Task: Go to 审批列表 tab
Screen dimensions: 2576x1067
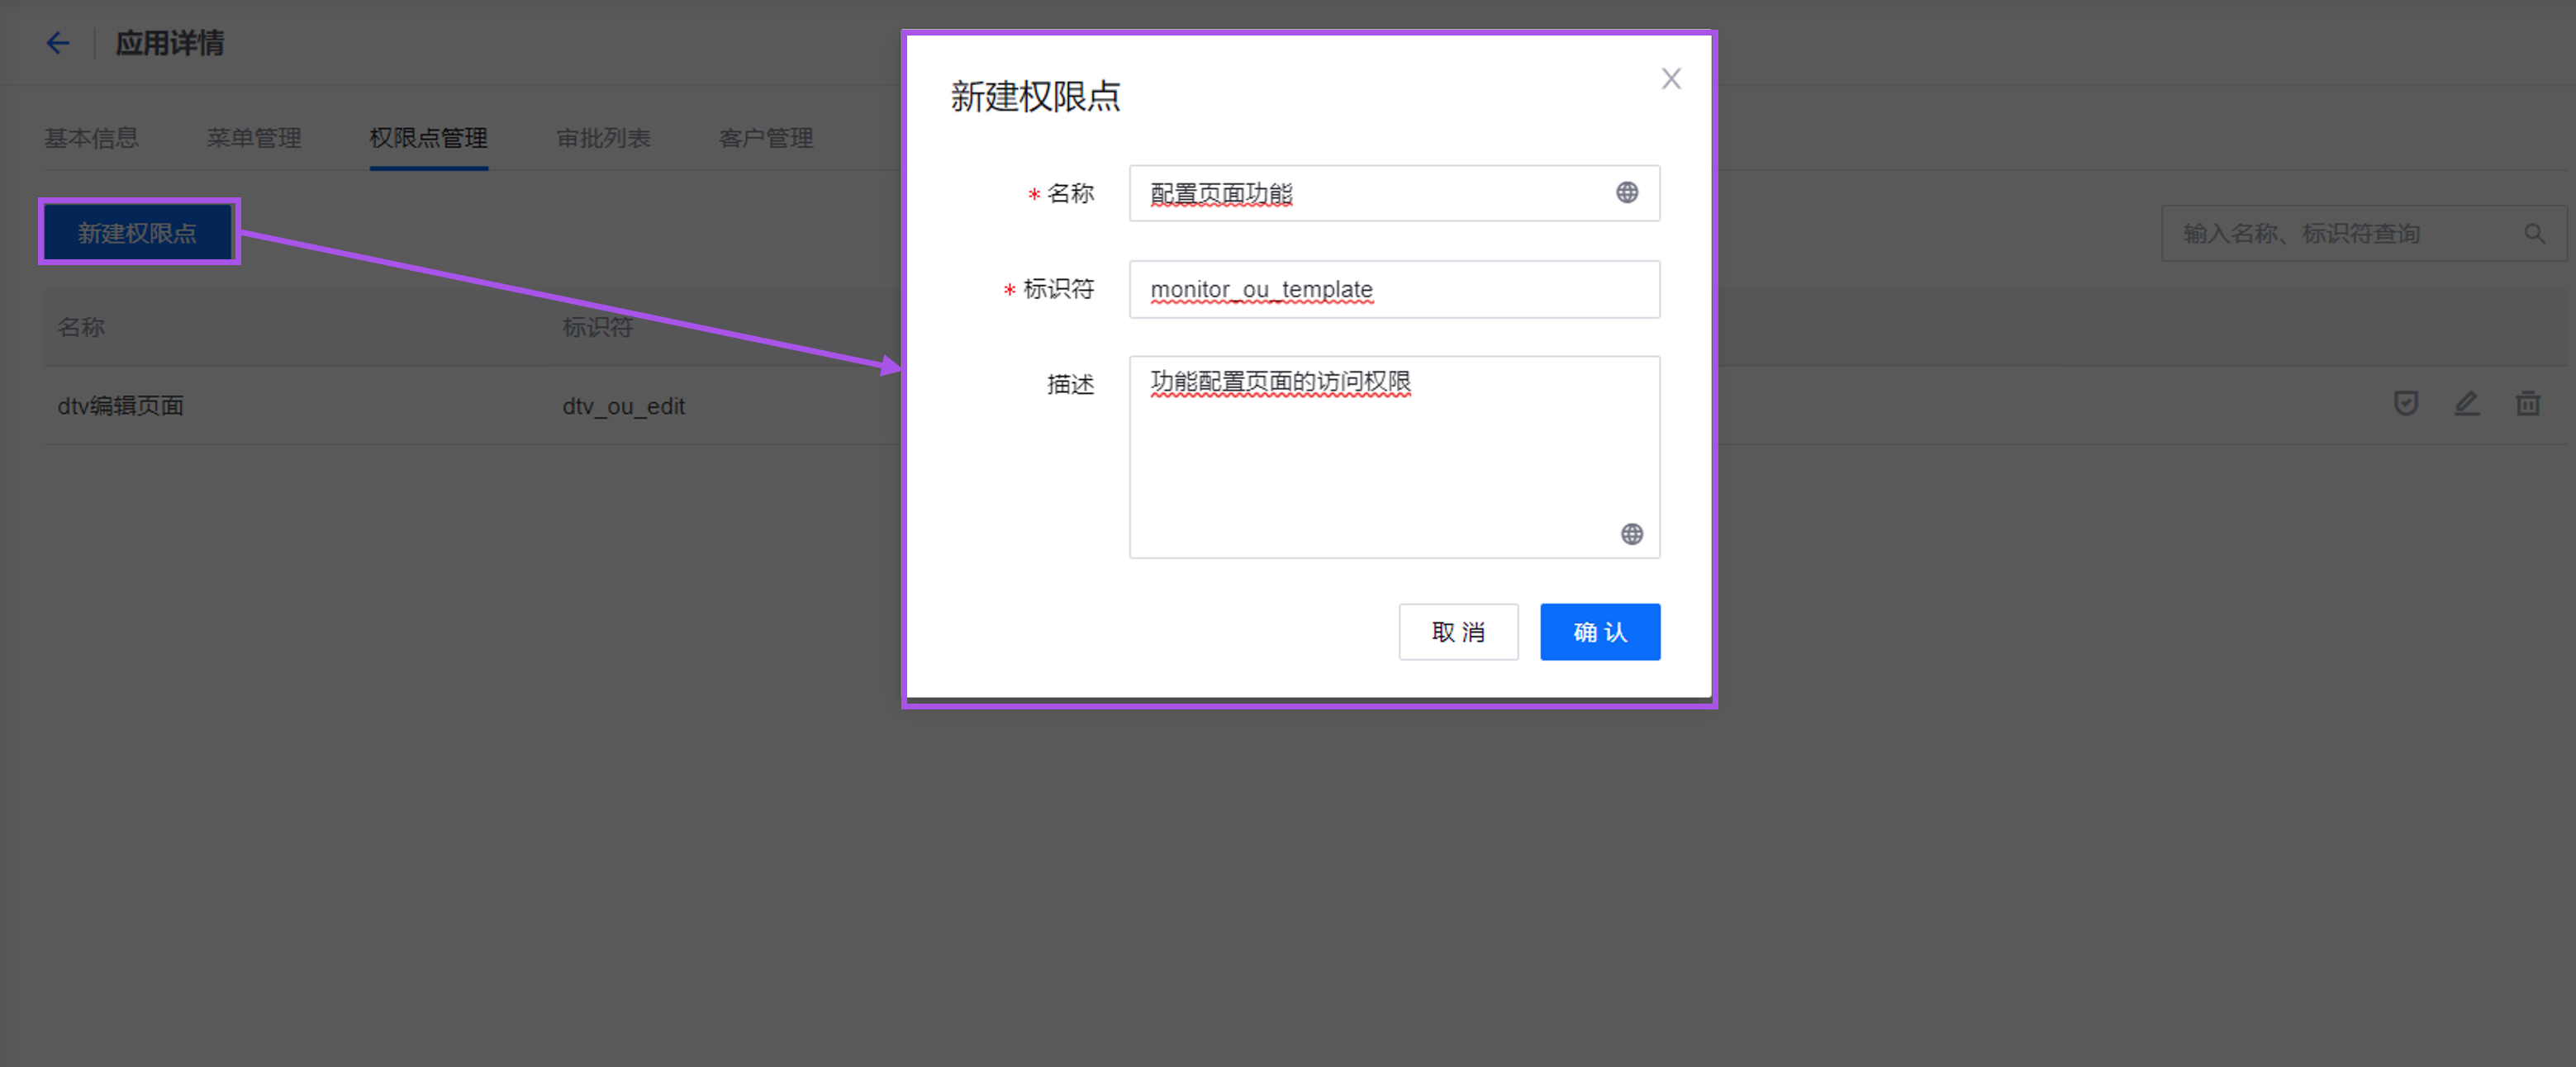Action: (603, 138)
